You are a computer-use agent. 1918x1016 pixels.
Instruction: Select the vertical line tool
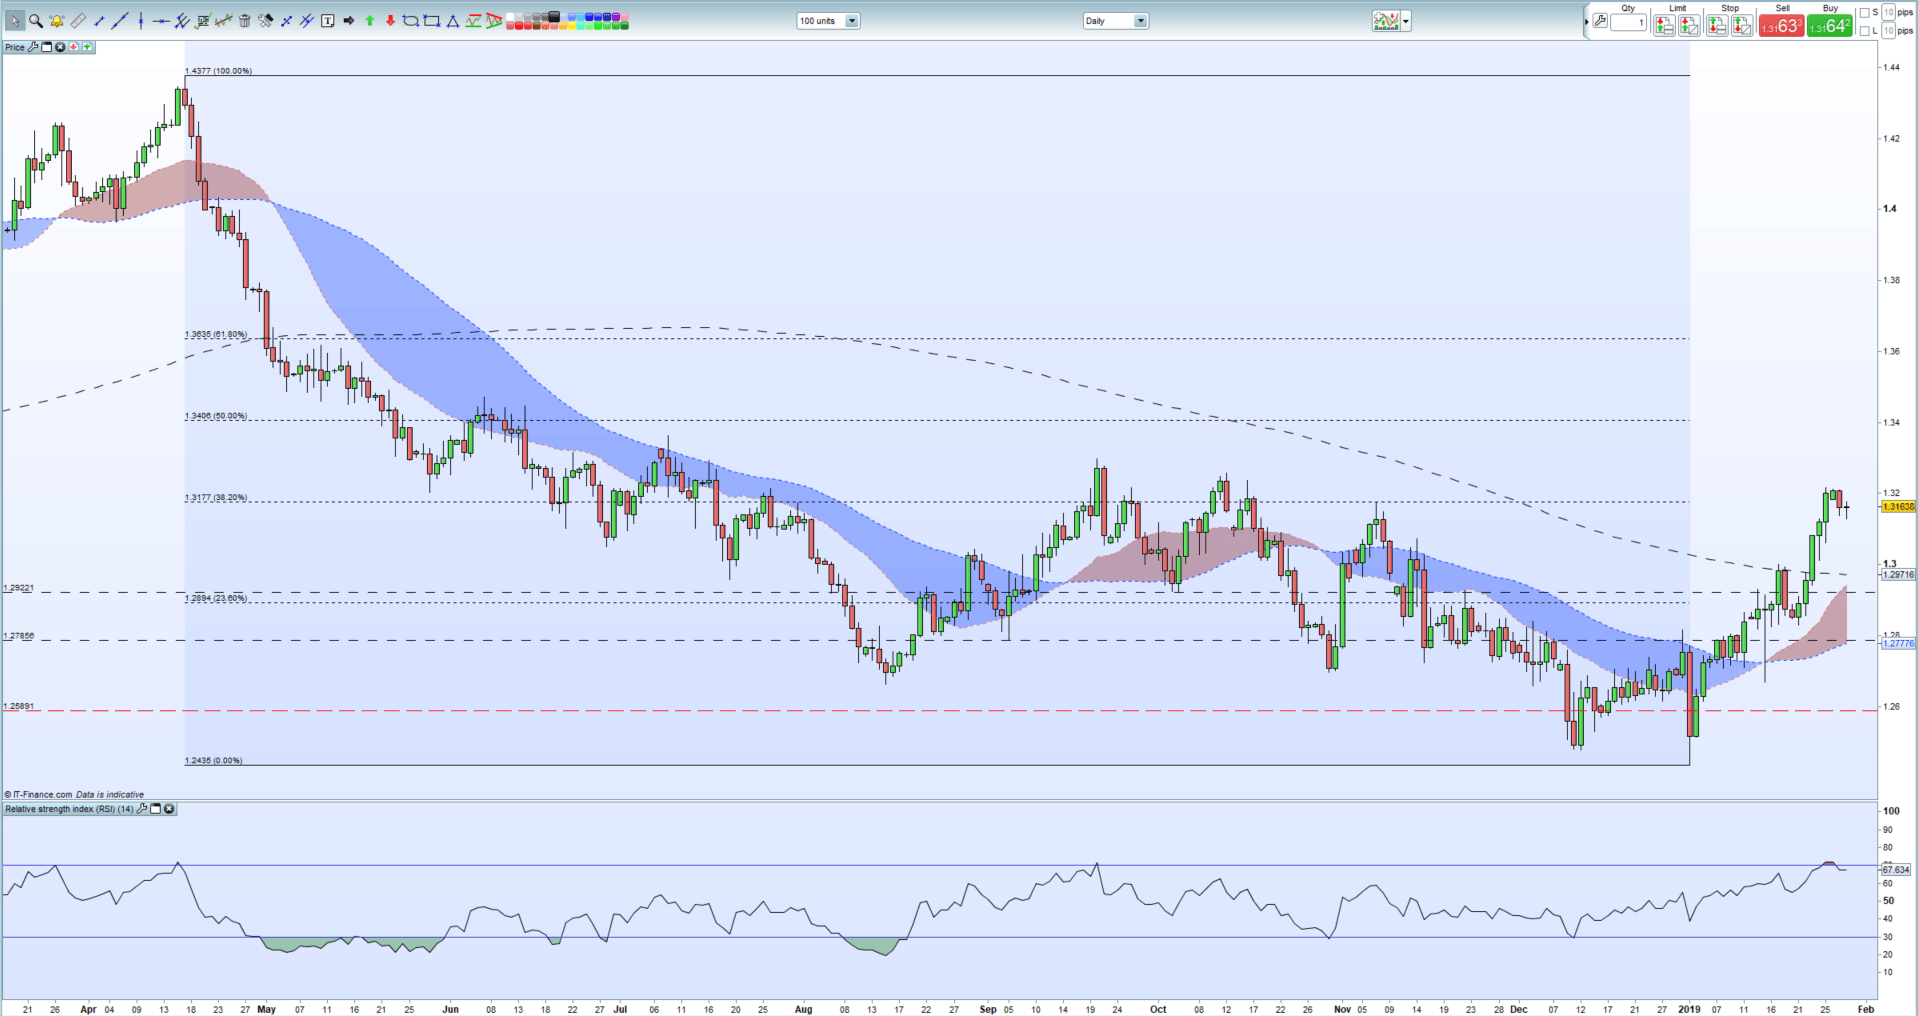pyautogui.click(x=141, y=21)
